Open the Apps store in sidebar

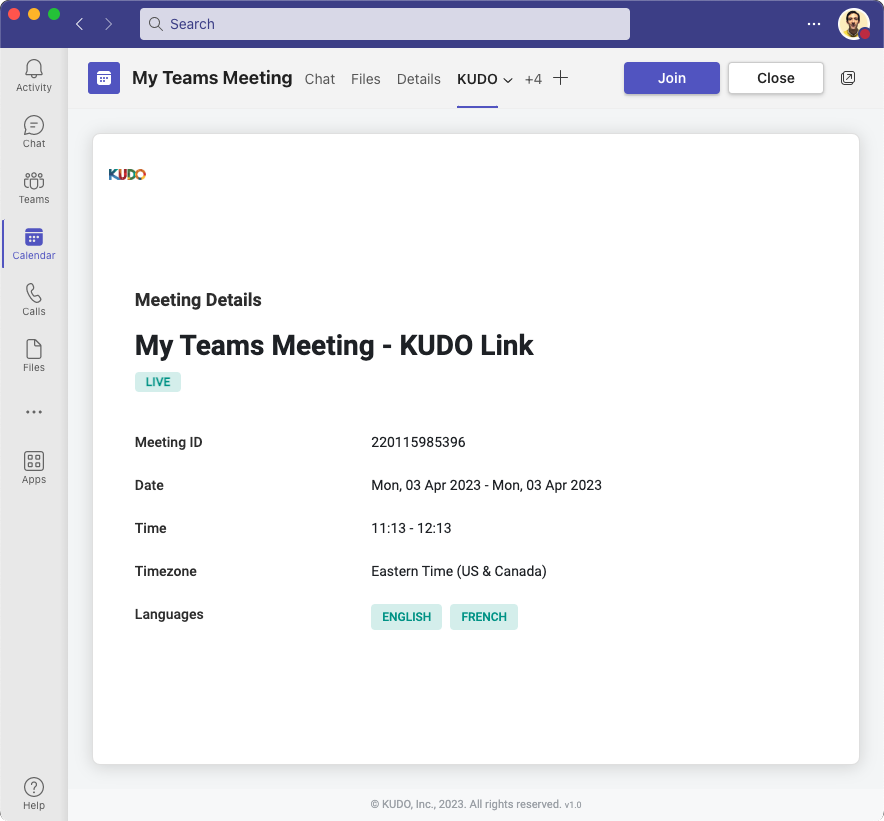coord(34,467)
